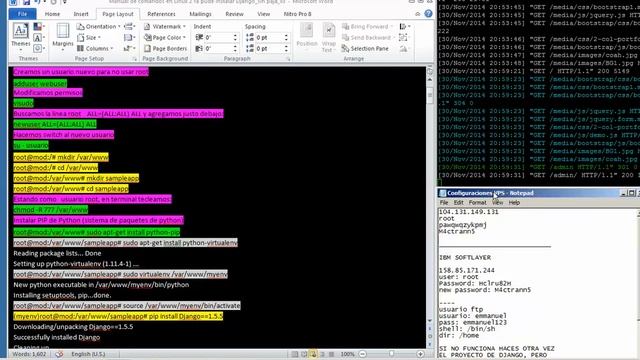Click Page Borders button
Screen dimensions: 640x360
coord(165,49)
